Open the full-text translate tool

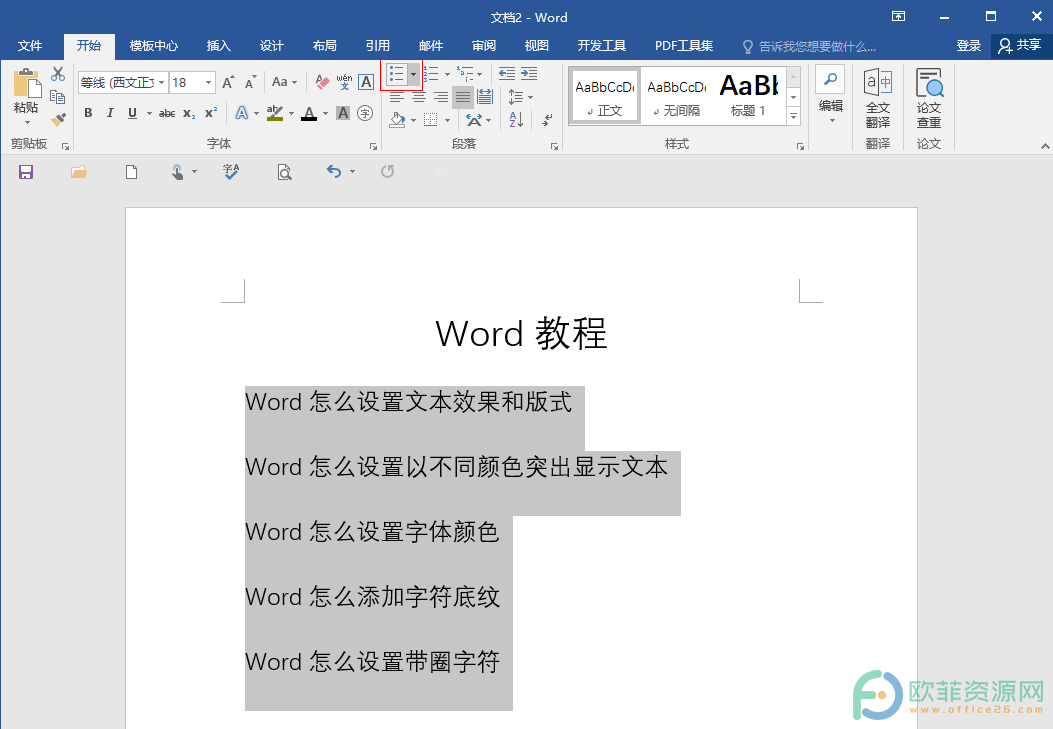pyautogui.click(x=878, y=98)
